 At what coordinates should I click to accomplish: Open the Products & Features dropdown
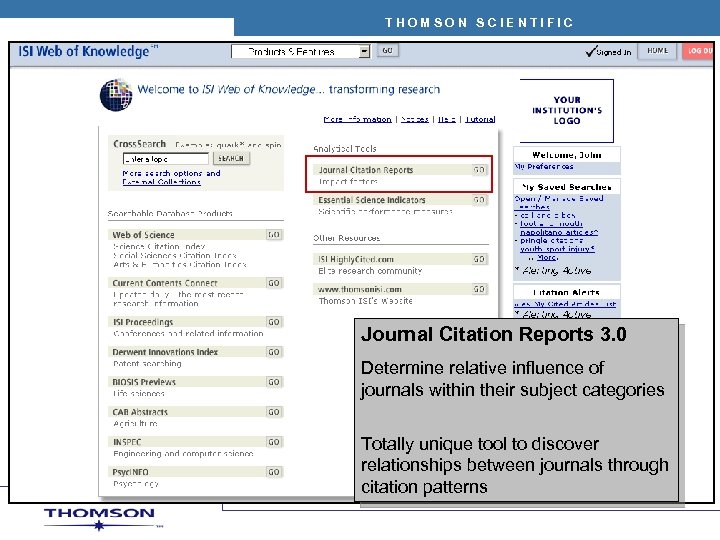[x=300, y=51]
